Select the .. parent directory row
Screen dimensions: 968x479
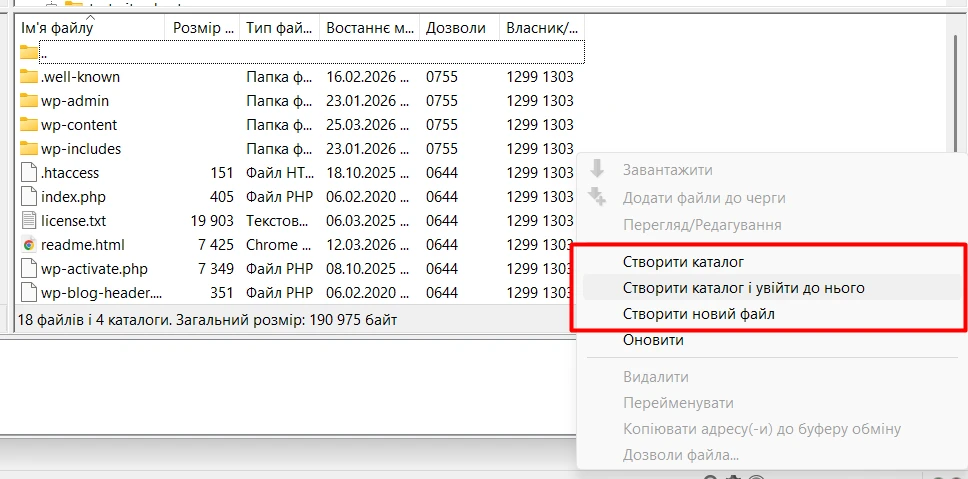(x=312, y=52)
